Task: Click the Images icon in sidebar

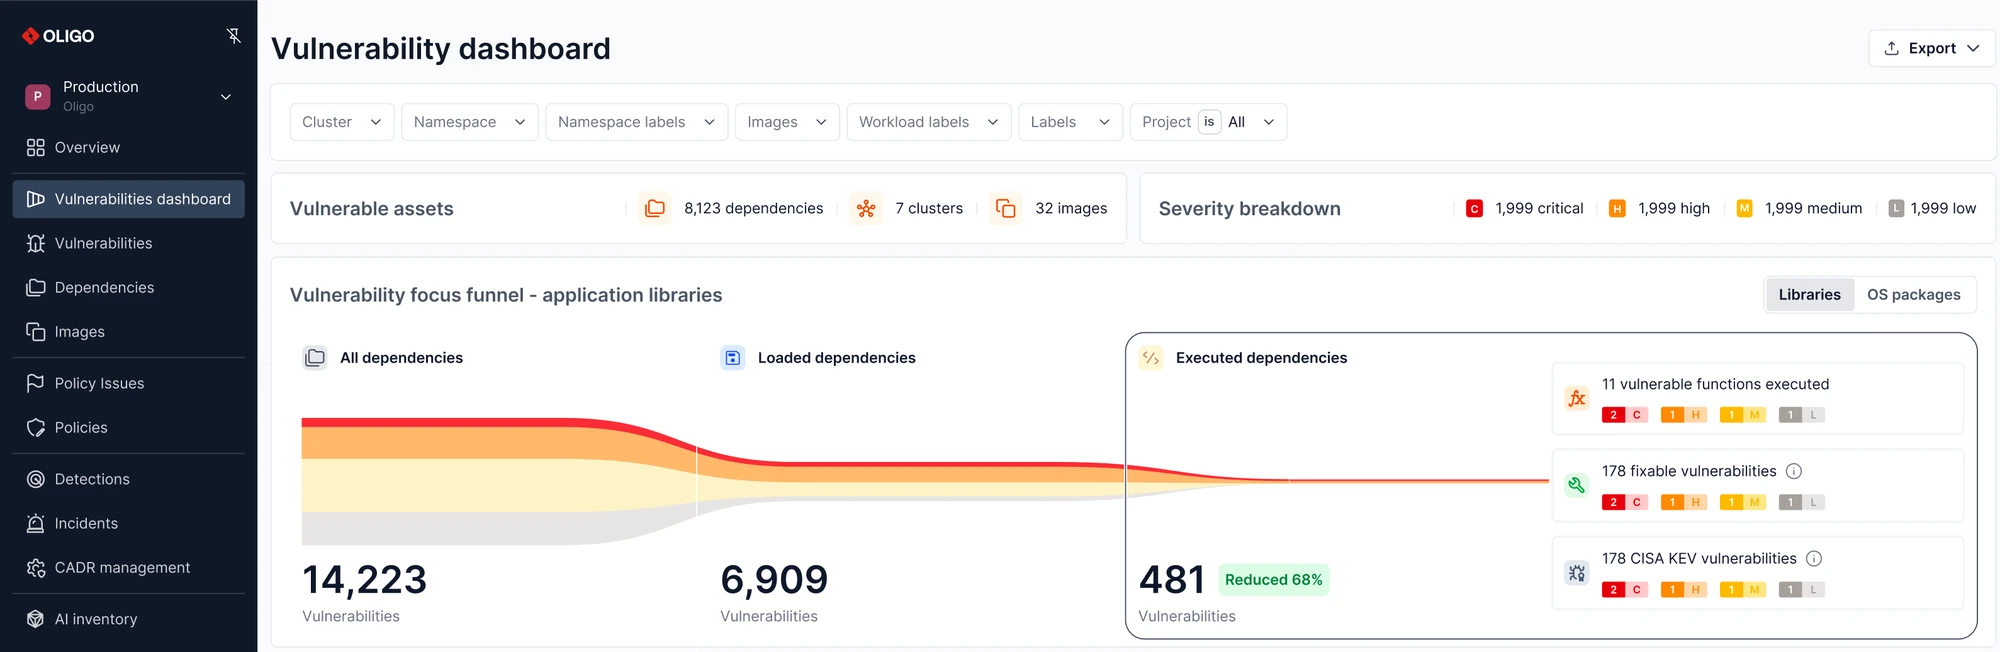Action: point(36,331)
